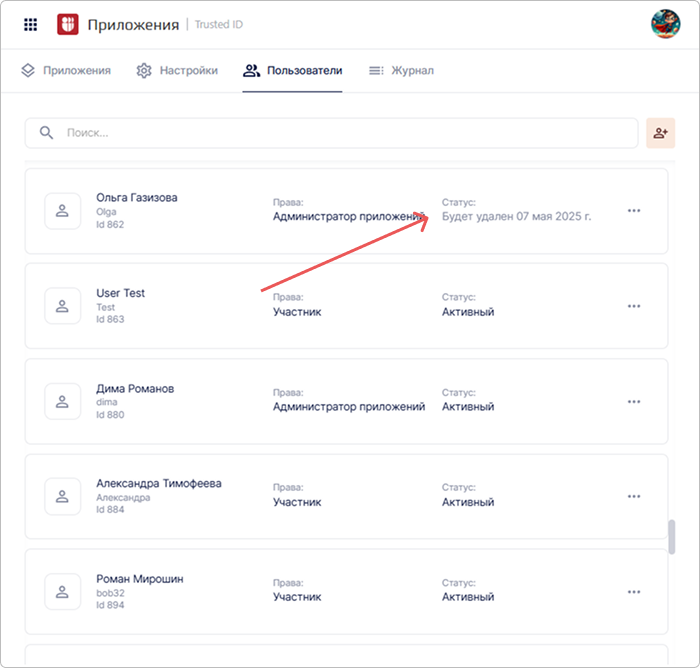This screenshot has width=700, height=668.
Task: Click the login 'bob32'
Action: (110, 593)
